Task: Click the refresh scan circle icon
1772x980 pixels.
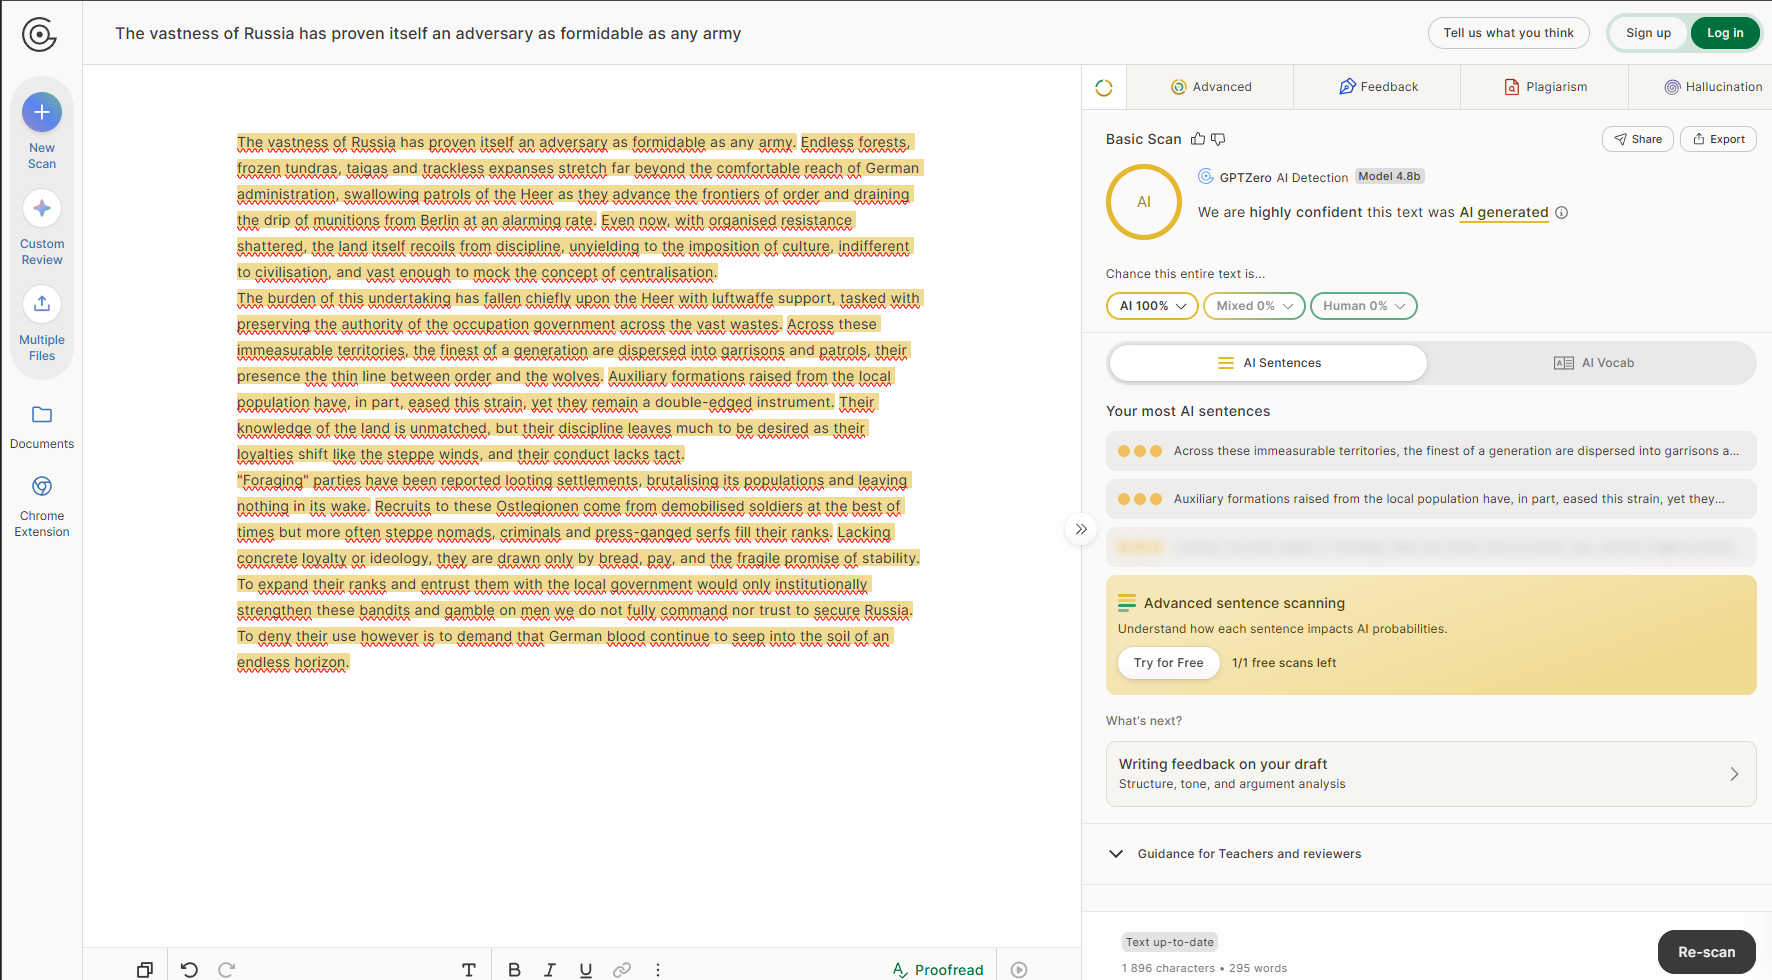Action: [1104, 88]
